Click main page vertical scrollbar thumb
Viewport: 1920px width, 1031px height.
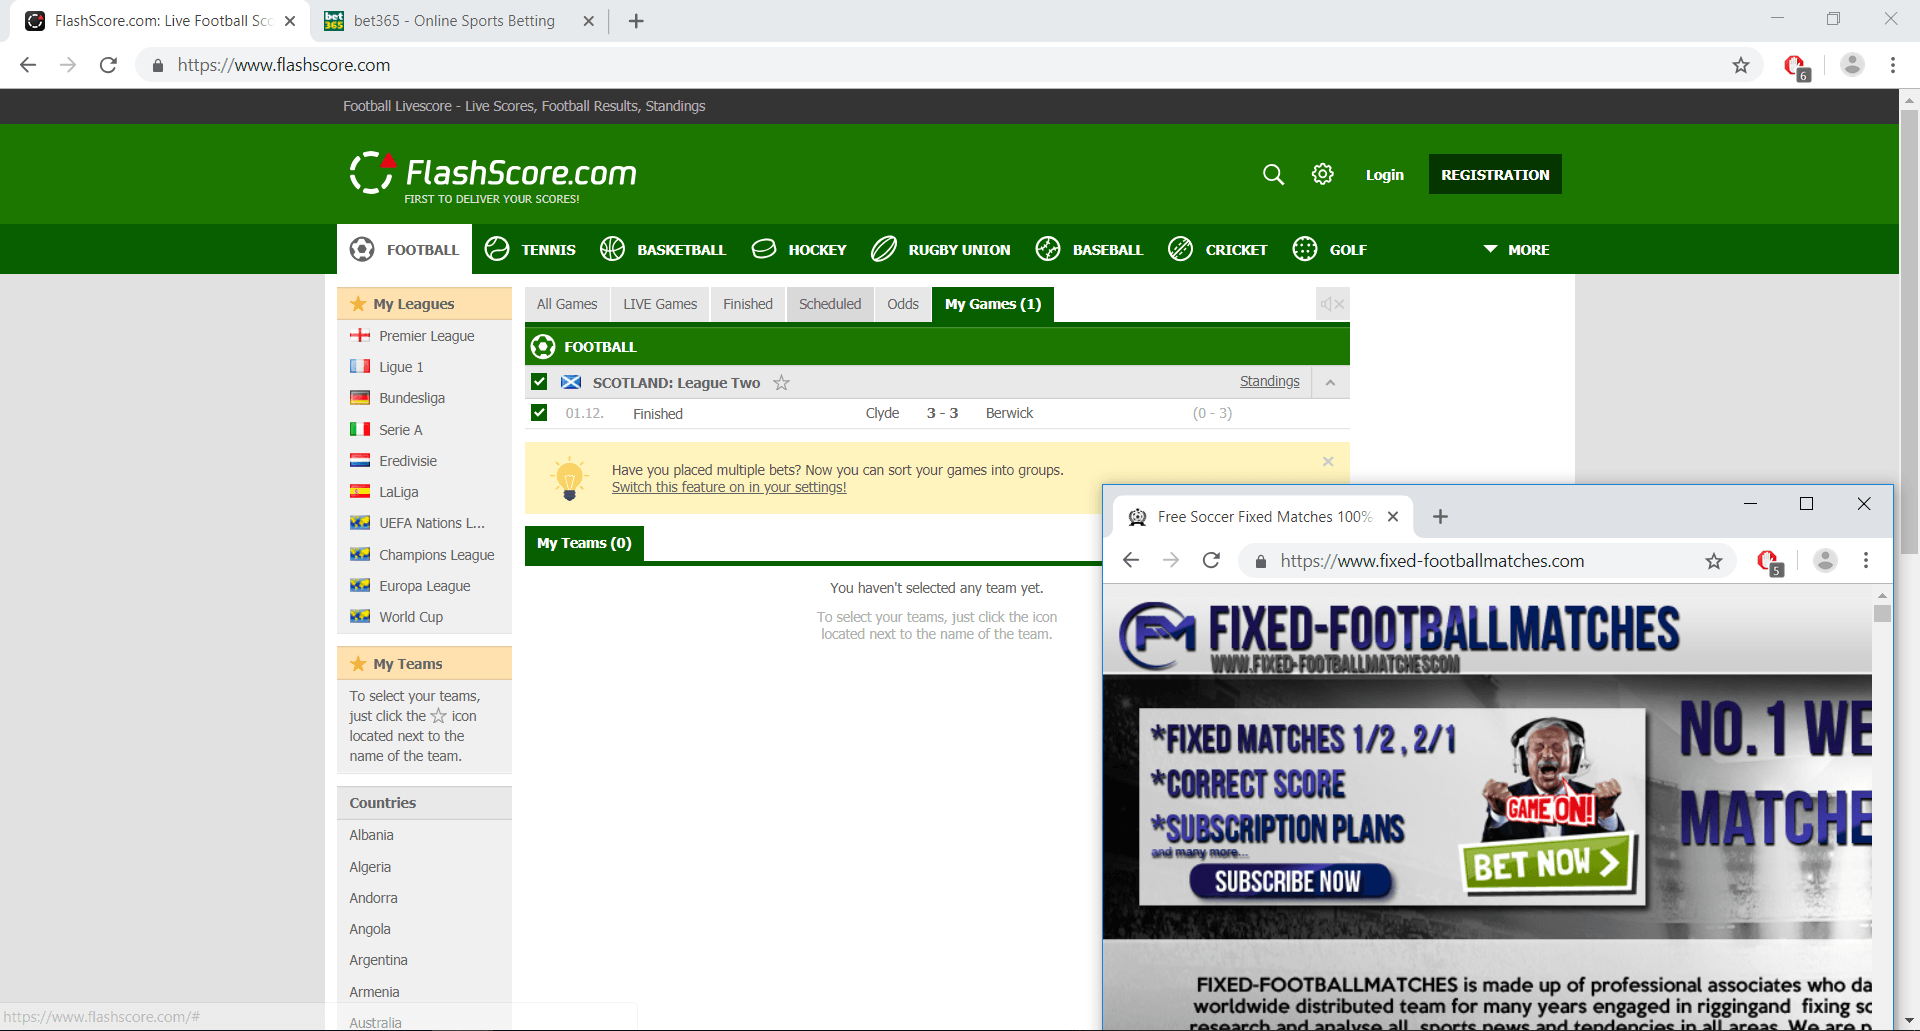click(1909, 330)
